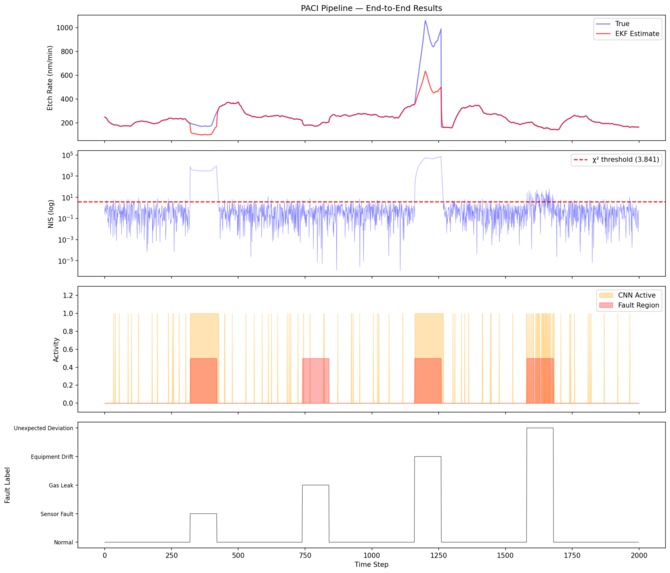Select the 'Unexpected Deviation' tick label
Screen dimensions: 670x573
click(x=43, y=428)
